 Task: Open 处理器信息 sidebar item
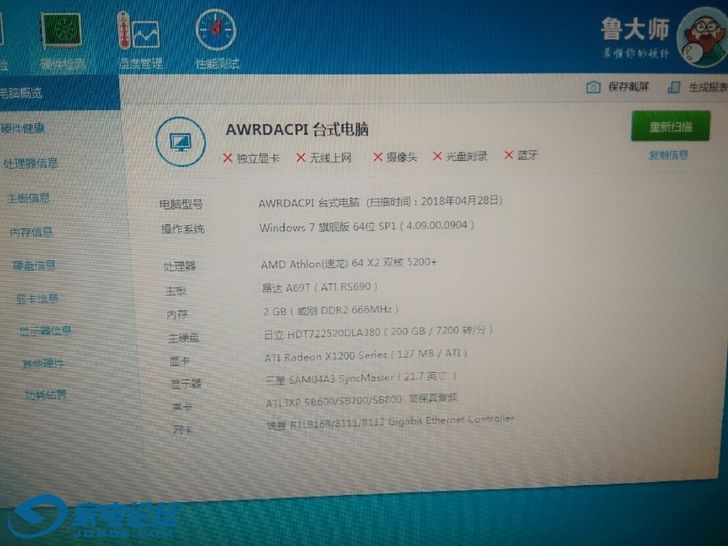(x=31, y=163)
